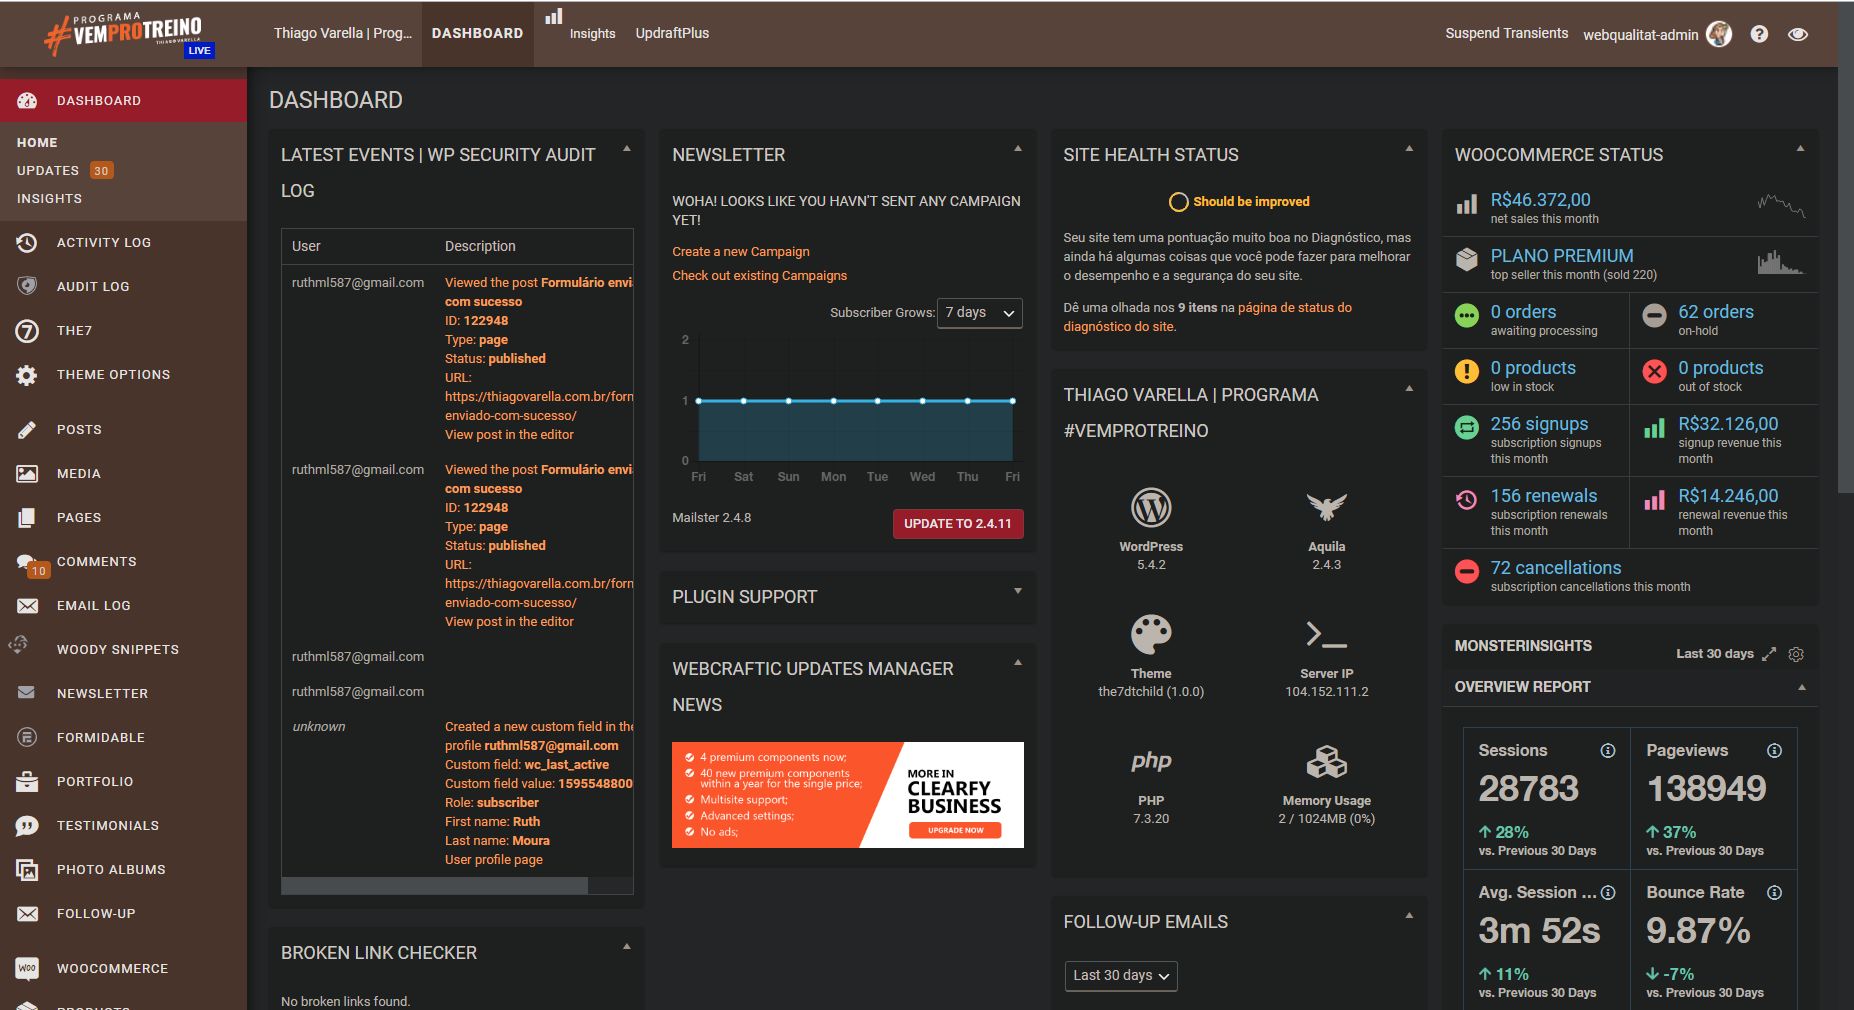Collapse the Site Health Status widget

click(1409, 149)
